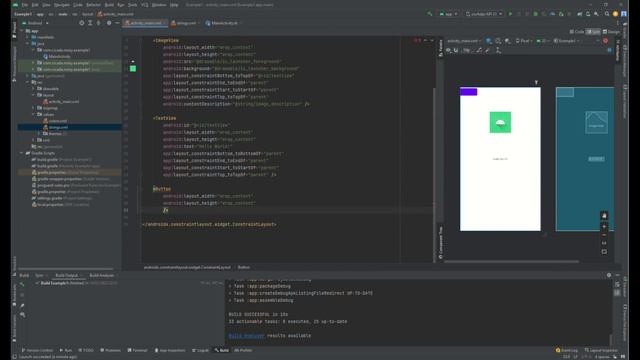Select strings.xml in the project tree
Viewport: 640px width, 360px height.
(x=58, y=127)
